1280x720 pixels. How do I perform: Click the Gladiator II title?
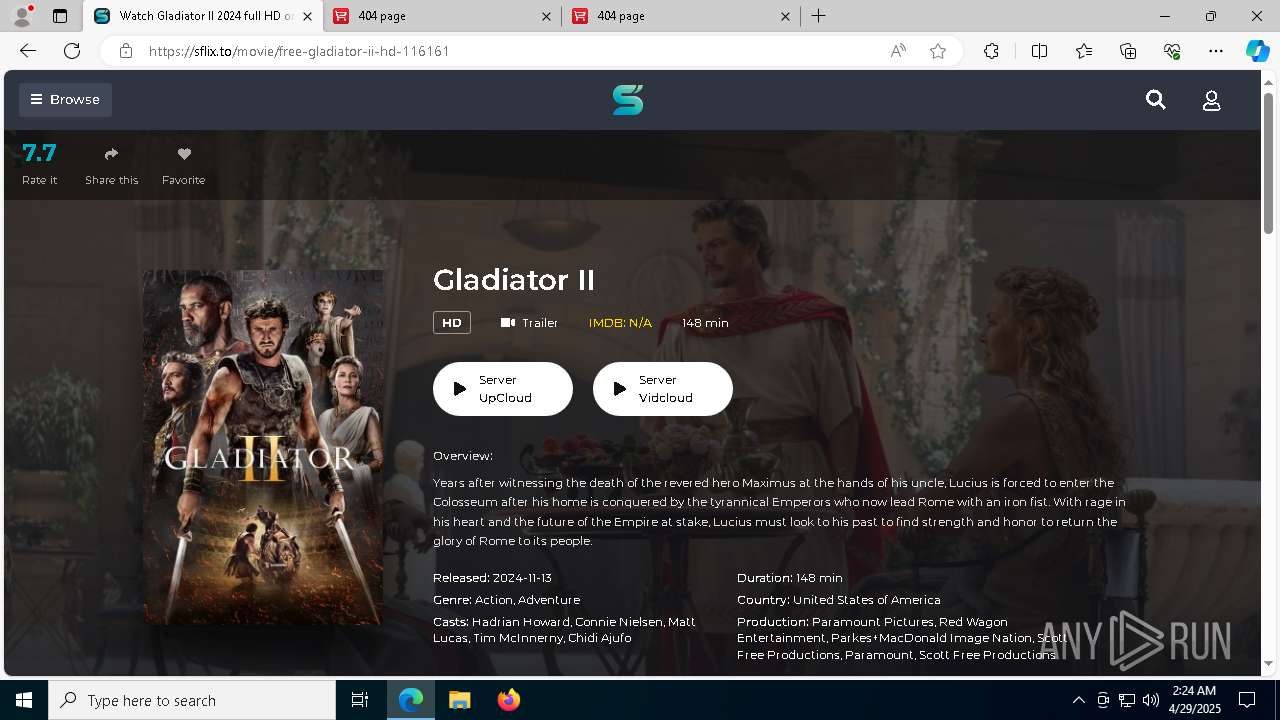(x=514, y=280)
